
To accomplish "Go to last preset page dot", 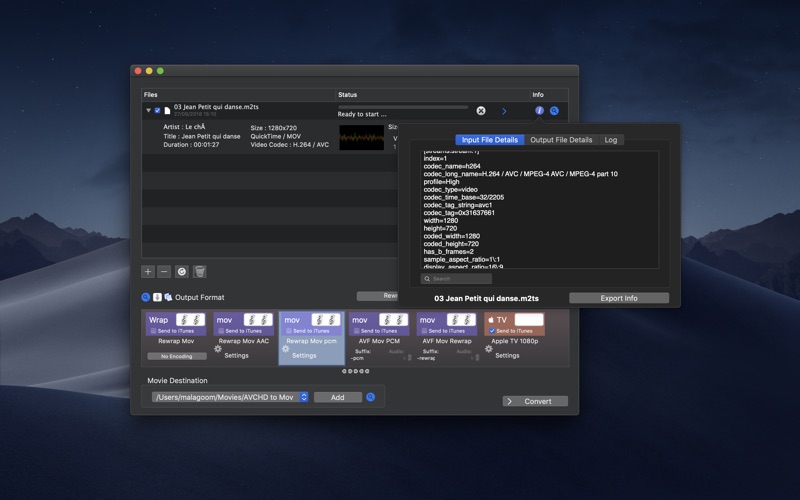I will pos(367,371).
